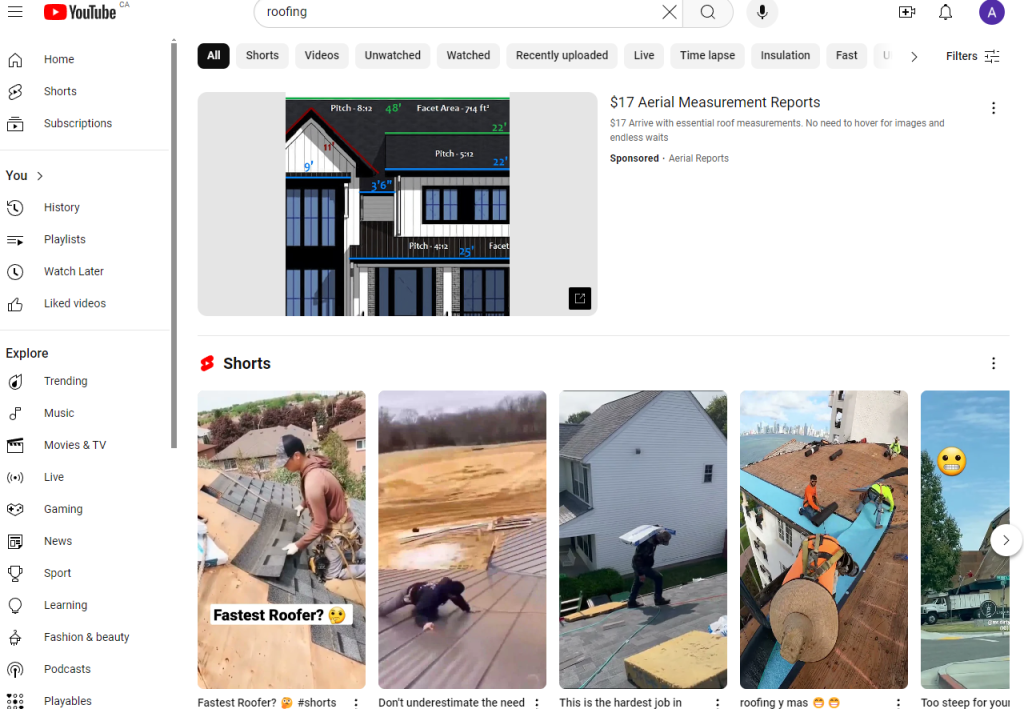This screenshot has width=1024, height=709.
Task: Click the Aerial Reports sponsor link
Action: click(698, 158)
